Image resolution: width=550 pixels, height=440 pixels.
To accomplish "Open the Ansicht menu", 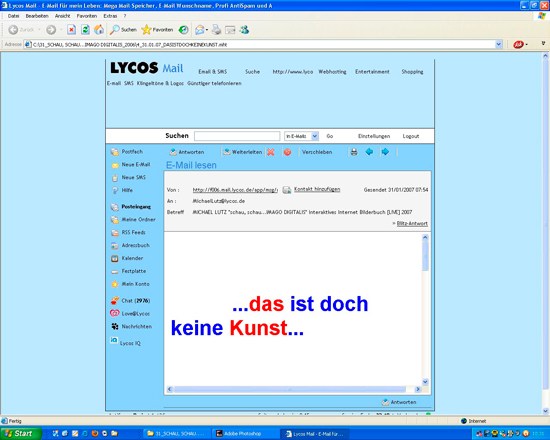I will click(62, 16).
